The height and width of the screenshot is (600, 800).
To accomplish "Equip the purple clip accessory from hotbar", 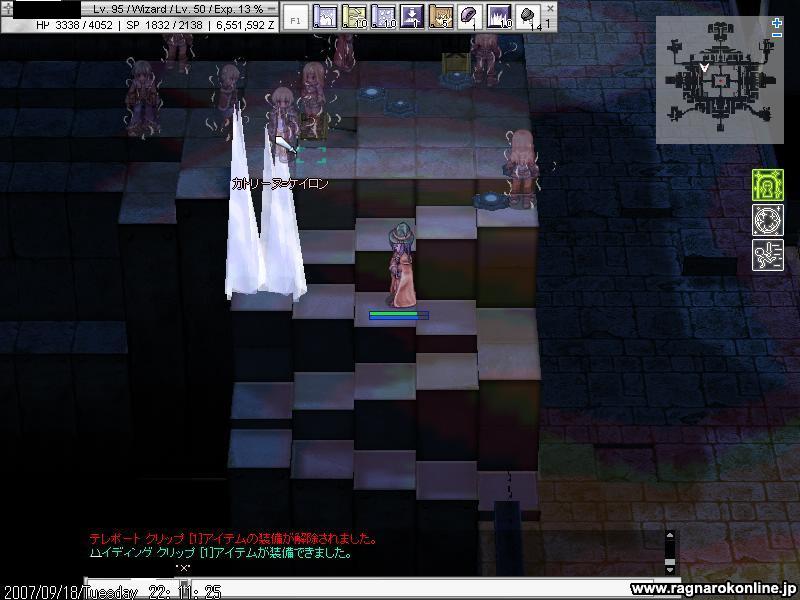I will coord(469,17).
